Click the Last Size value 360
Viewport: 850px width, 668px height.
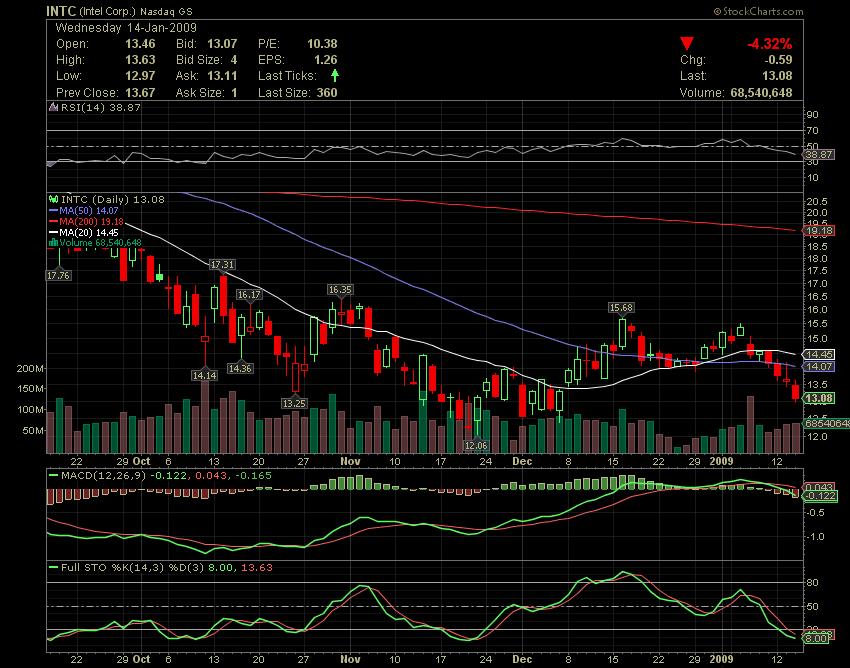coord(327,93)
